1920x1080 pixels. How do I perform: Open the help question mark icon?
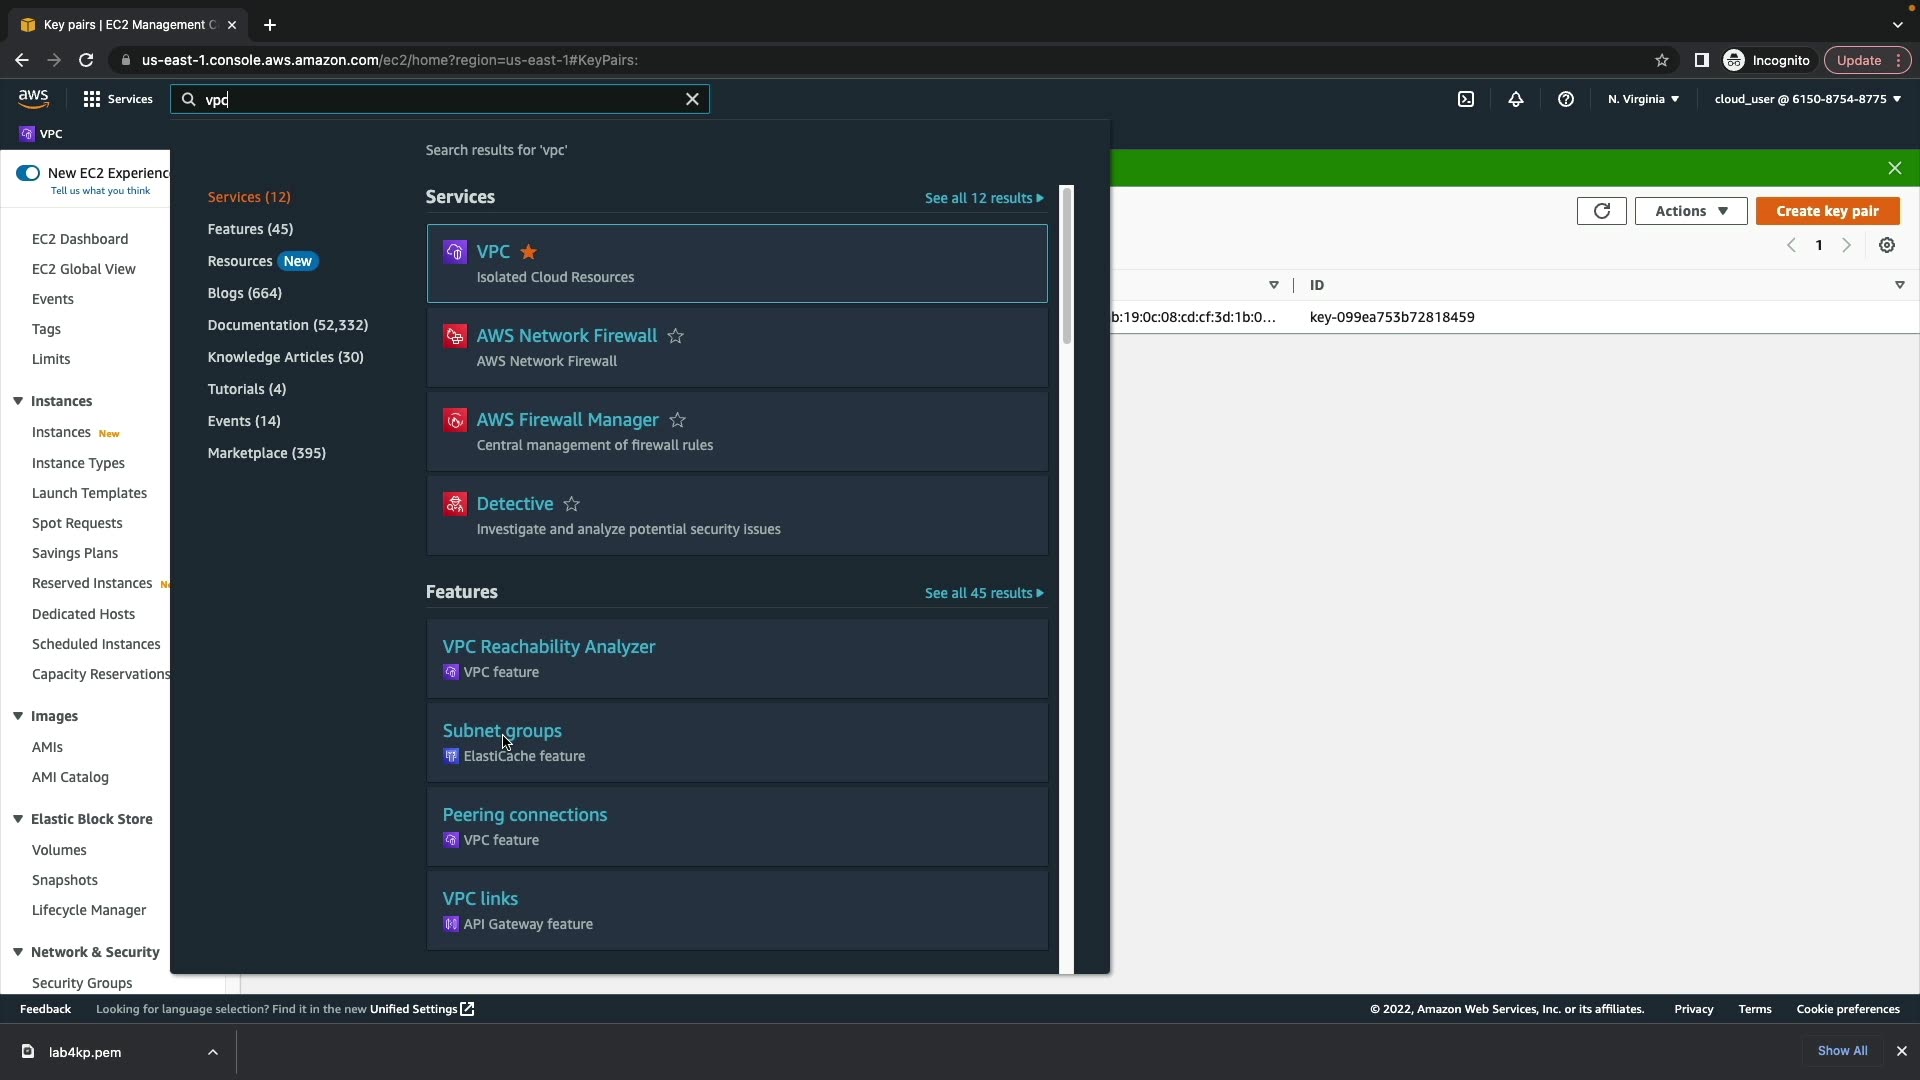[x=1566, y=99]
